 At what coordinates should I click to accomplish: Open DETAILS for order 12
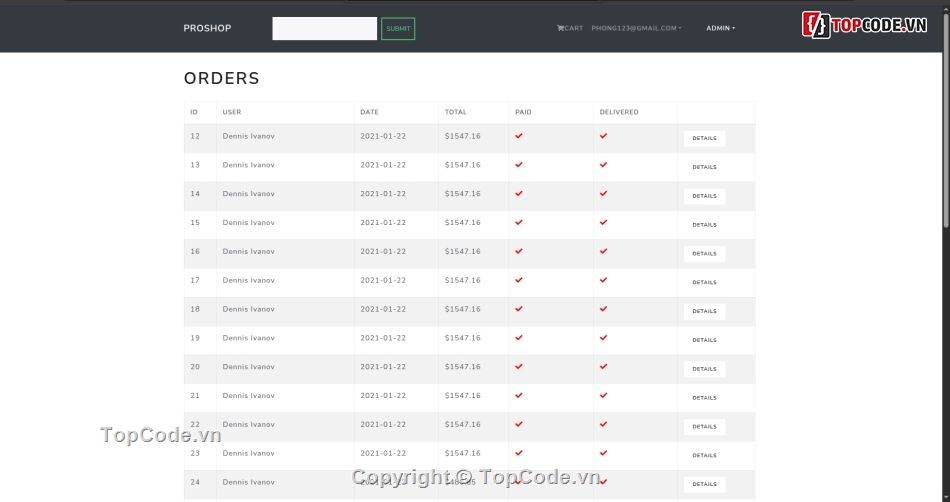pos(704,139)
